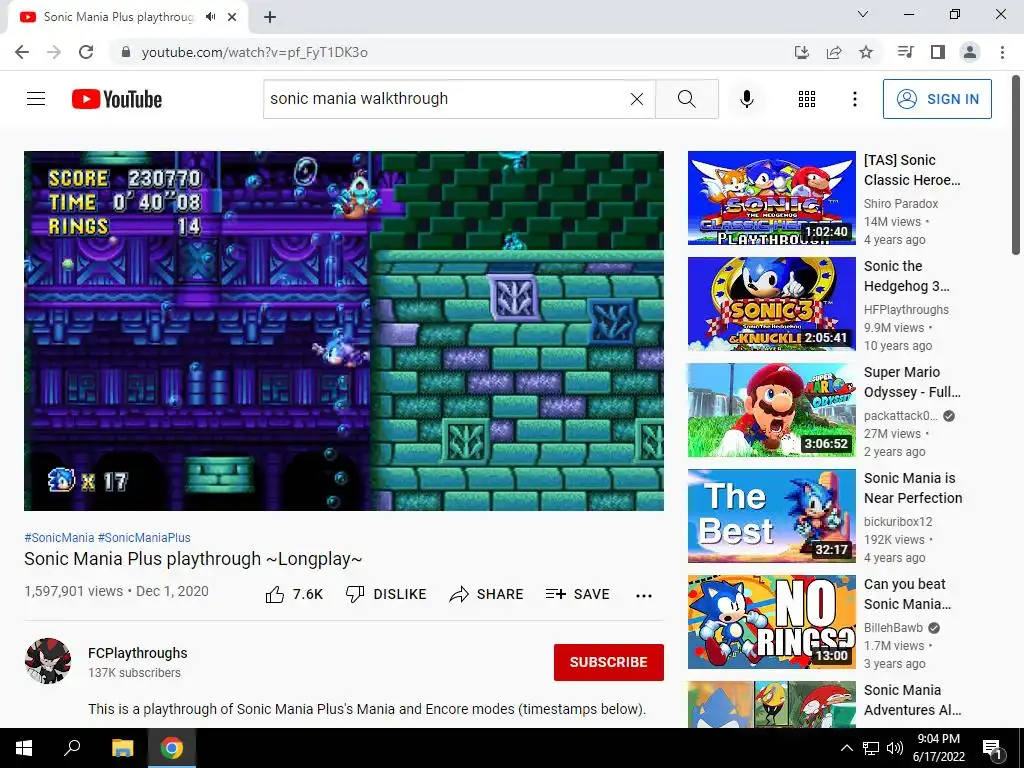Click the magnifier search button

(x=686, y=99)
